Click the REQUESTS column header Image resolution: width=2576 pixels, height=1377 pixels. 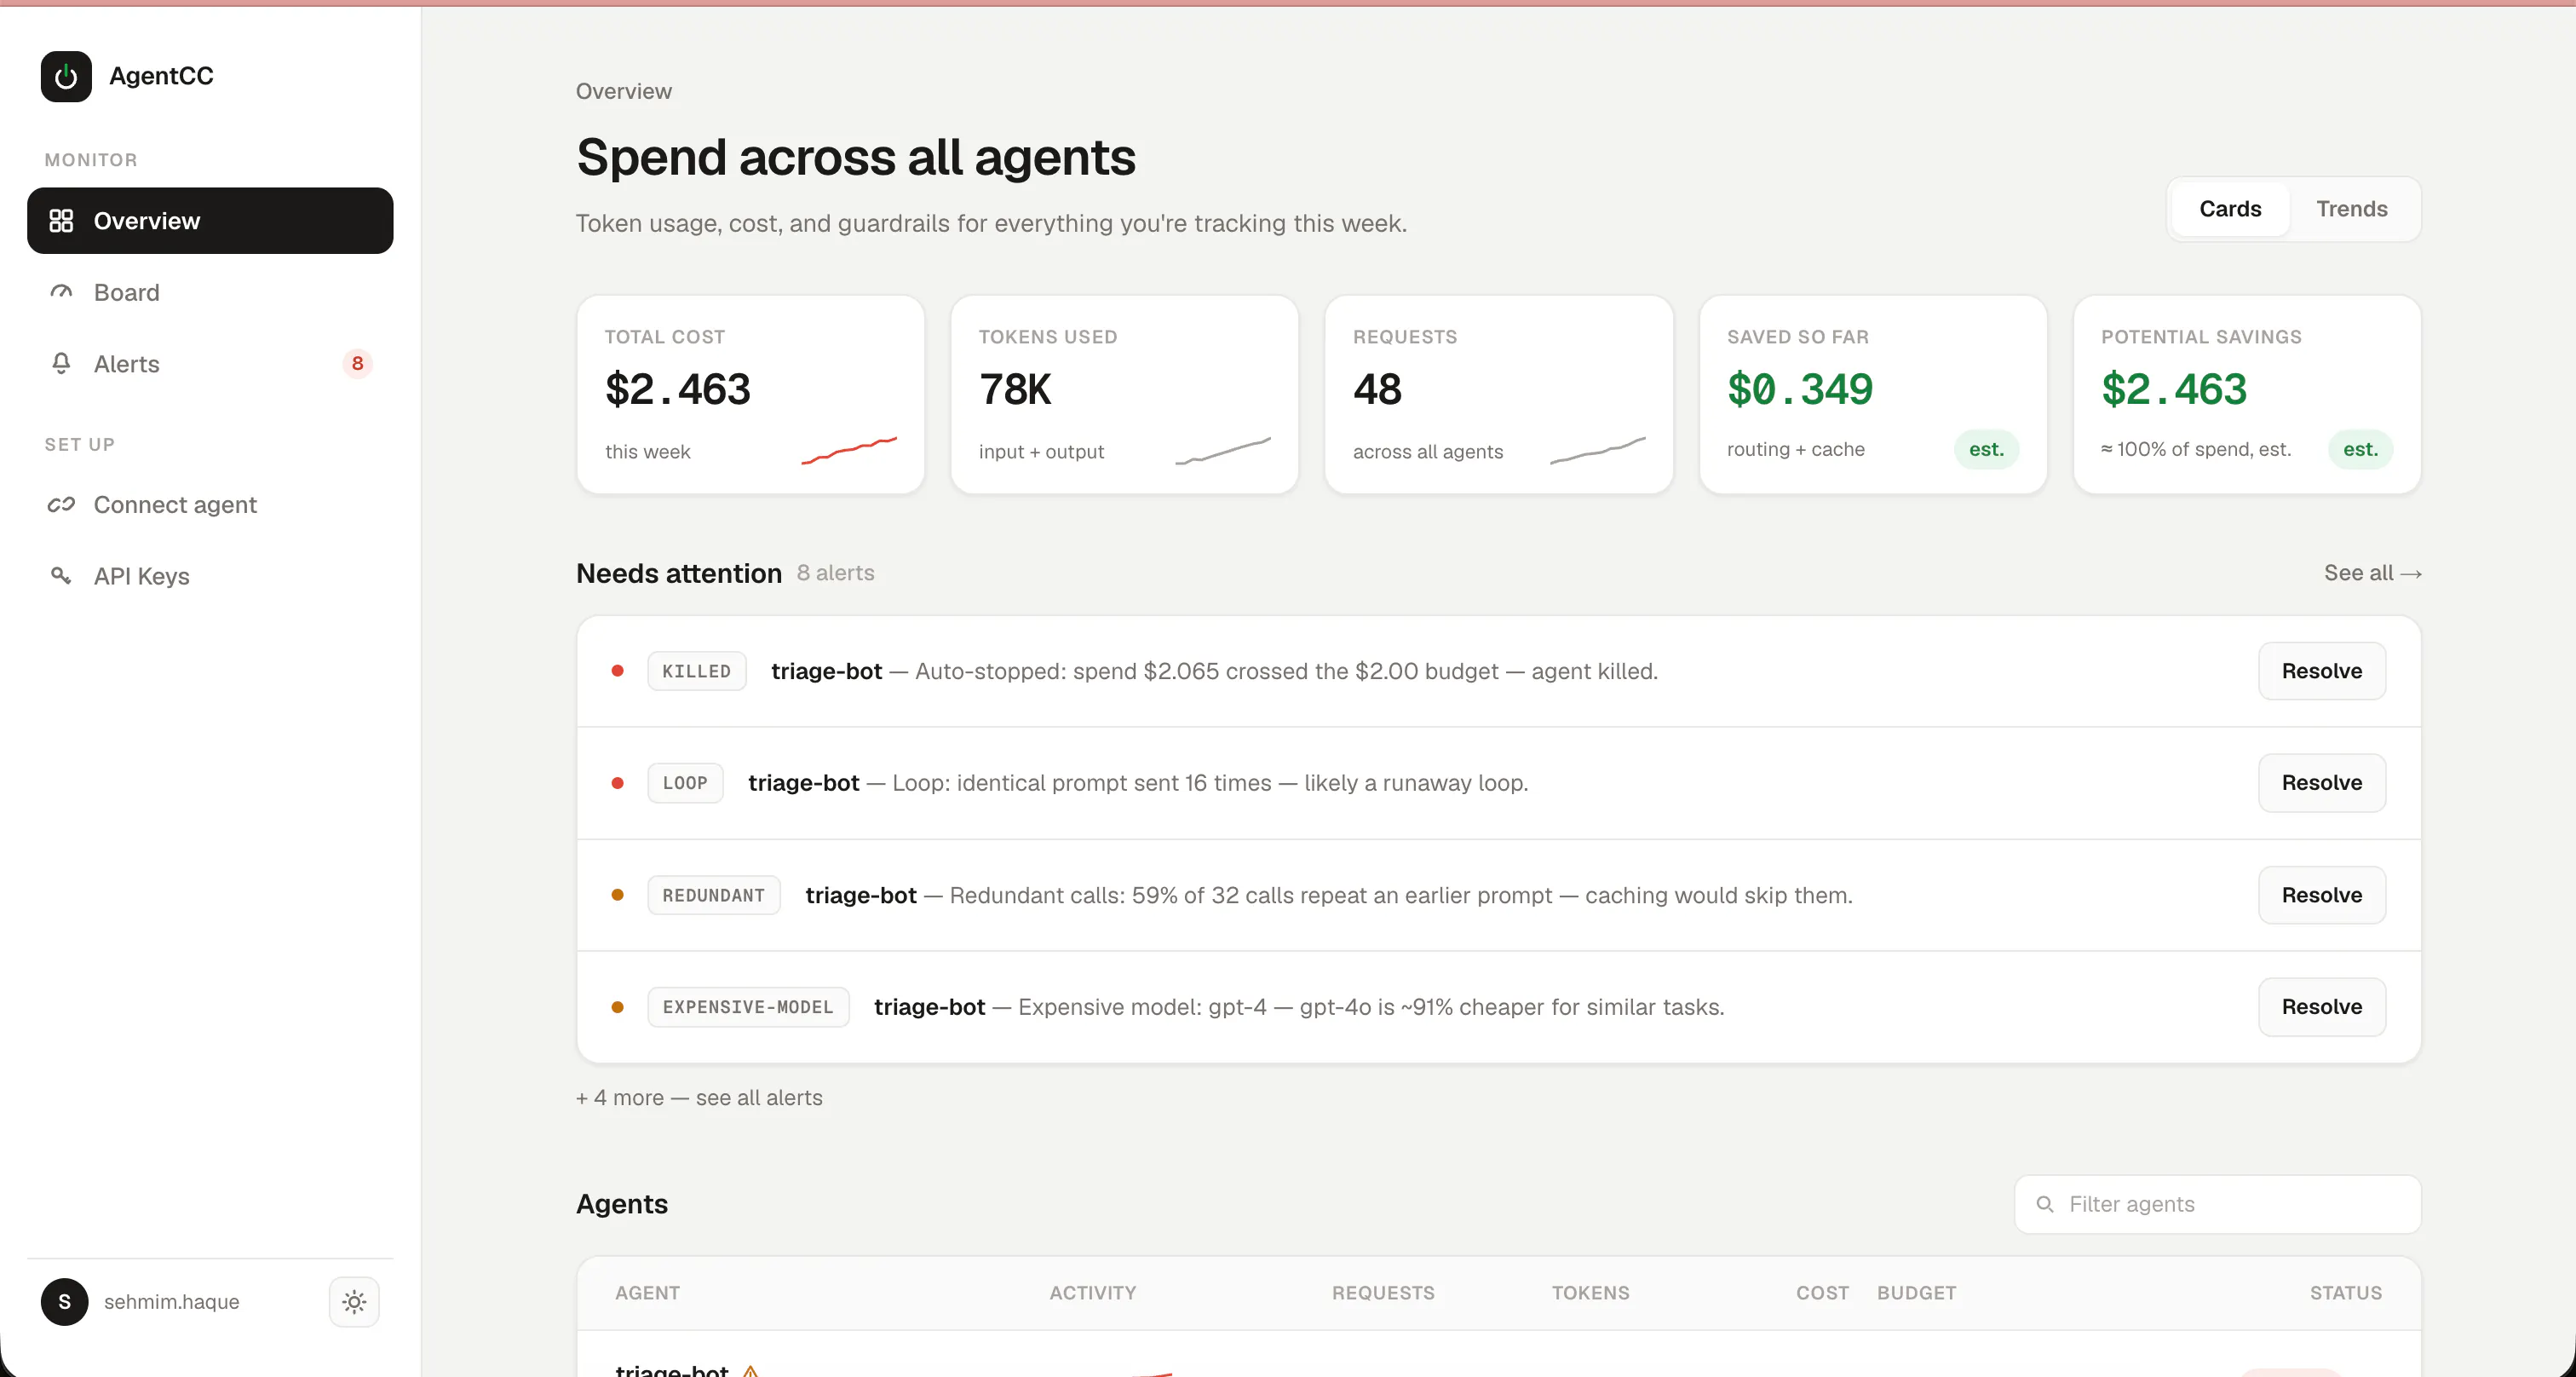(1383, 1293)
